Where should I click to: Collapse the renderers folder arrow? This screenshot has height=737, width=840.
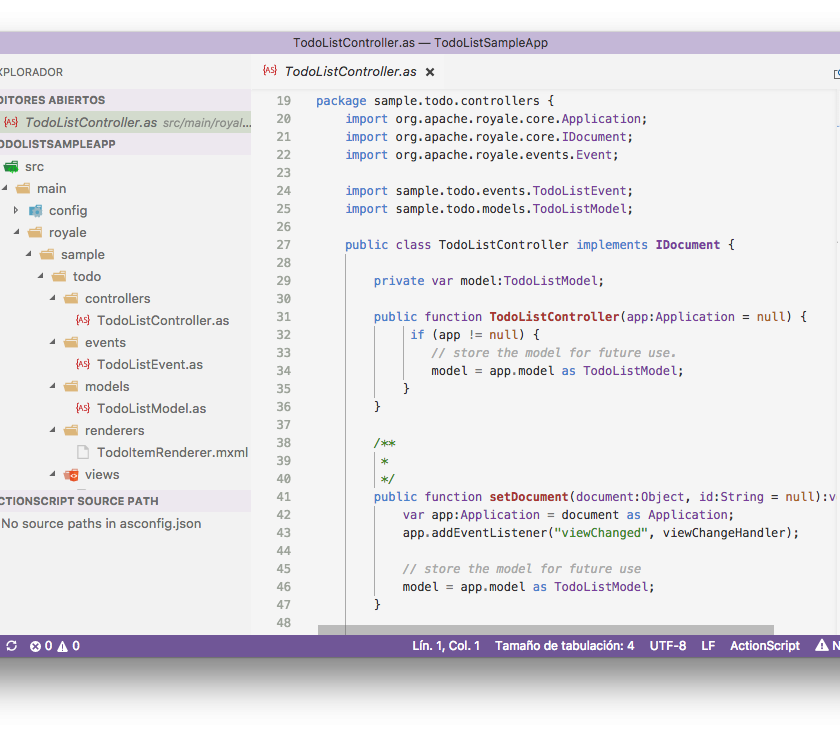point(52,431)
